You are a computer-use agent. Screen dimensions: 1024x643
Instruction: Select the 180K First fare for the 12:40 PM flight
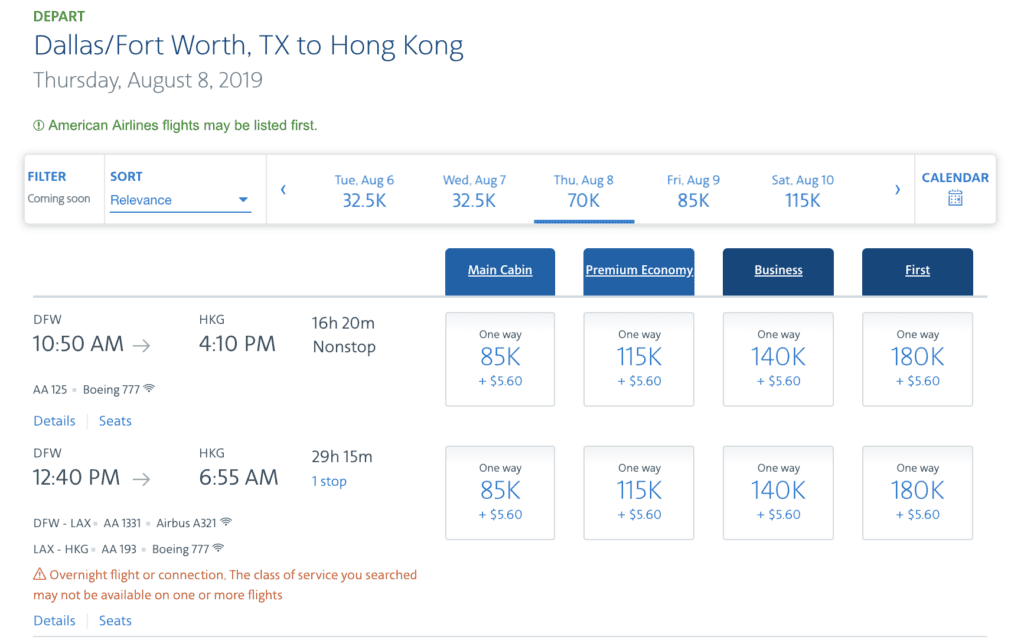pos(917,492)
